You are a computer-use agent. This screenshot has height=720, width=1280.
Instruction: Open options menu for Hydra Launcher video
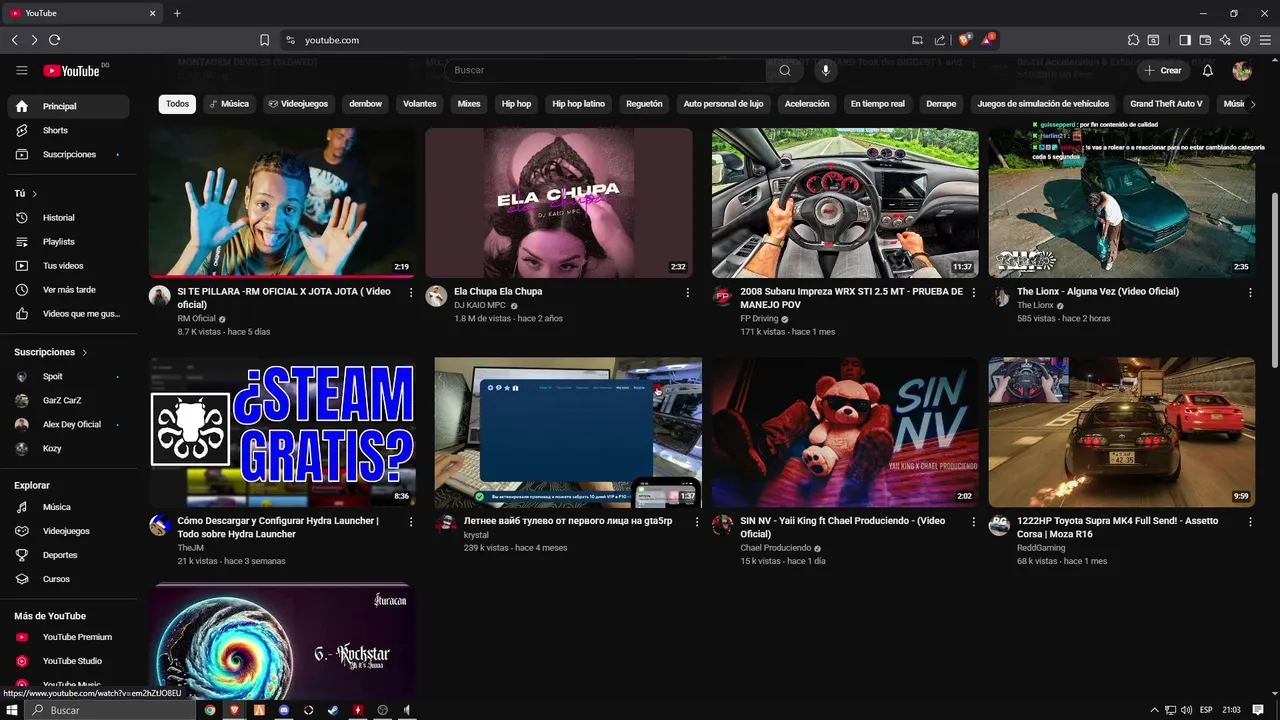411,521
